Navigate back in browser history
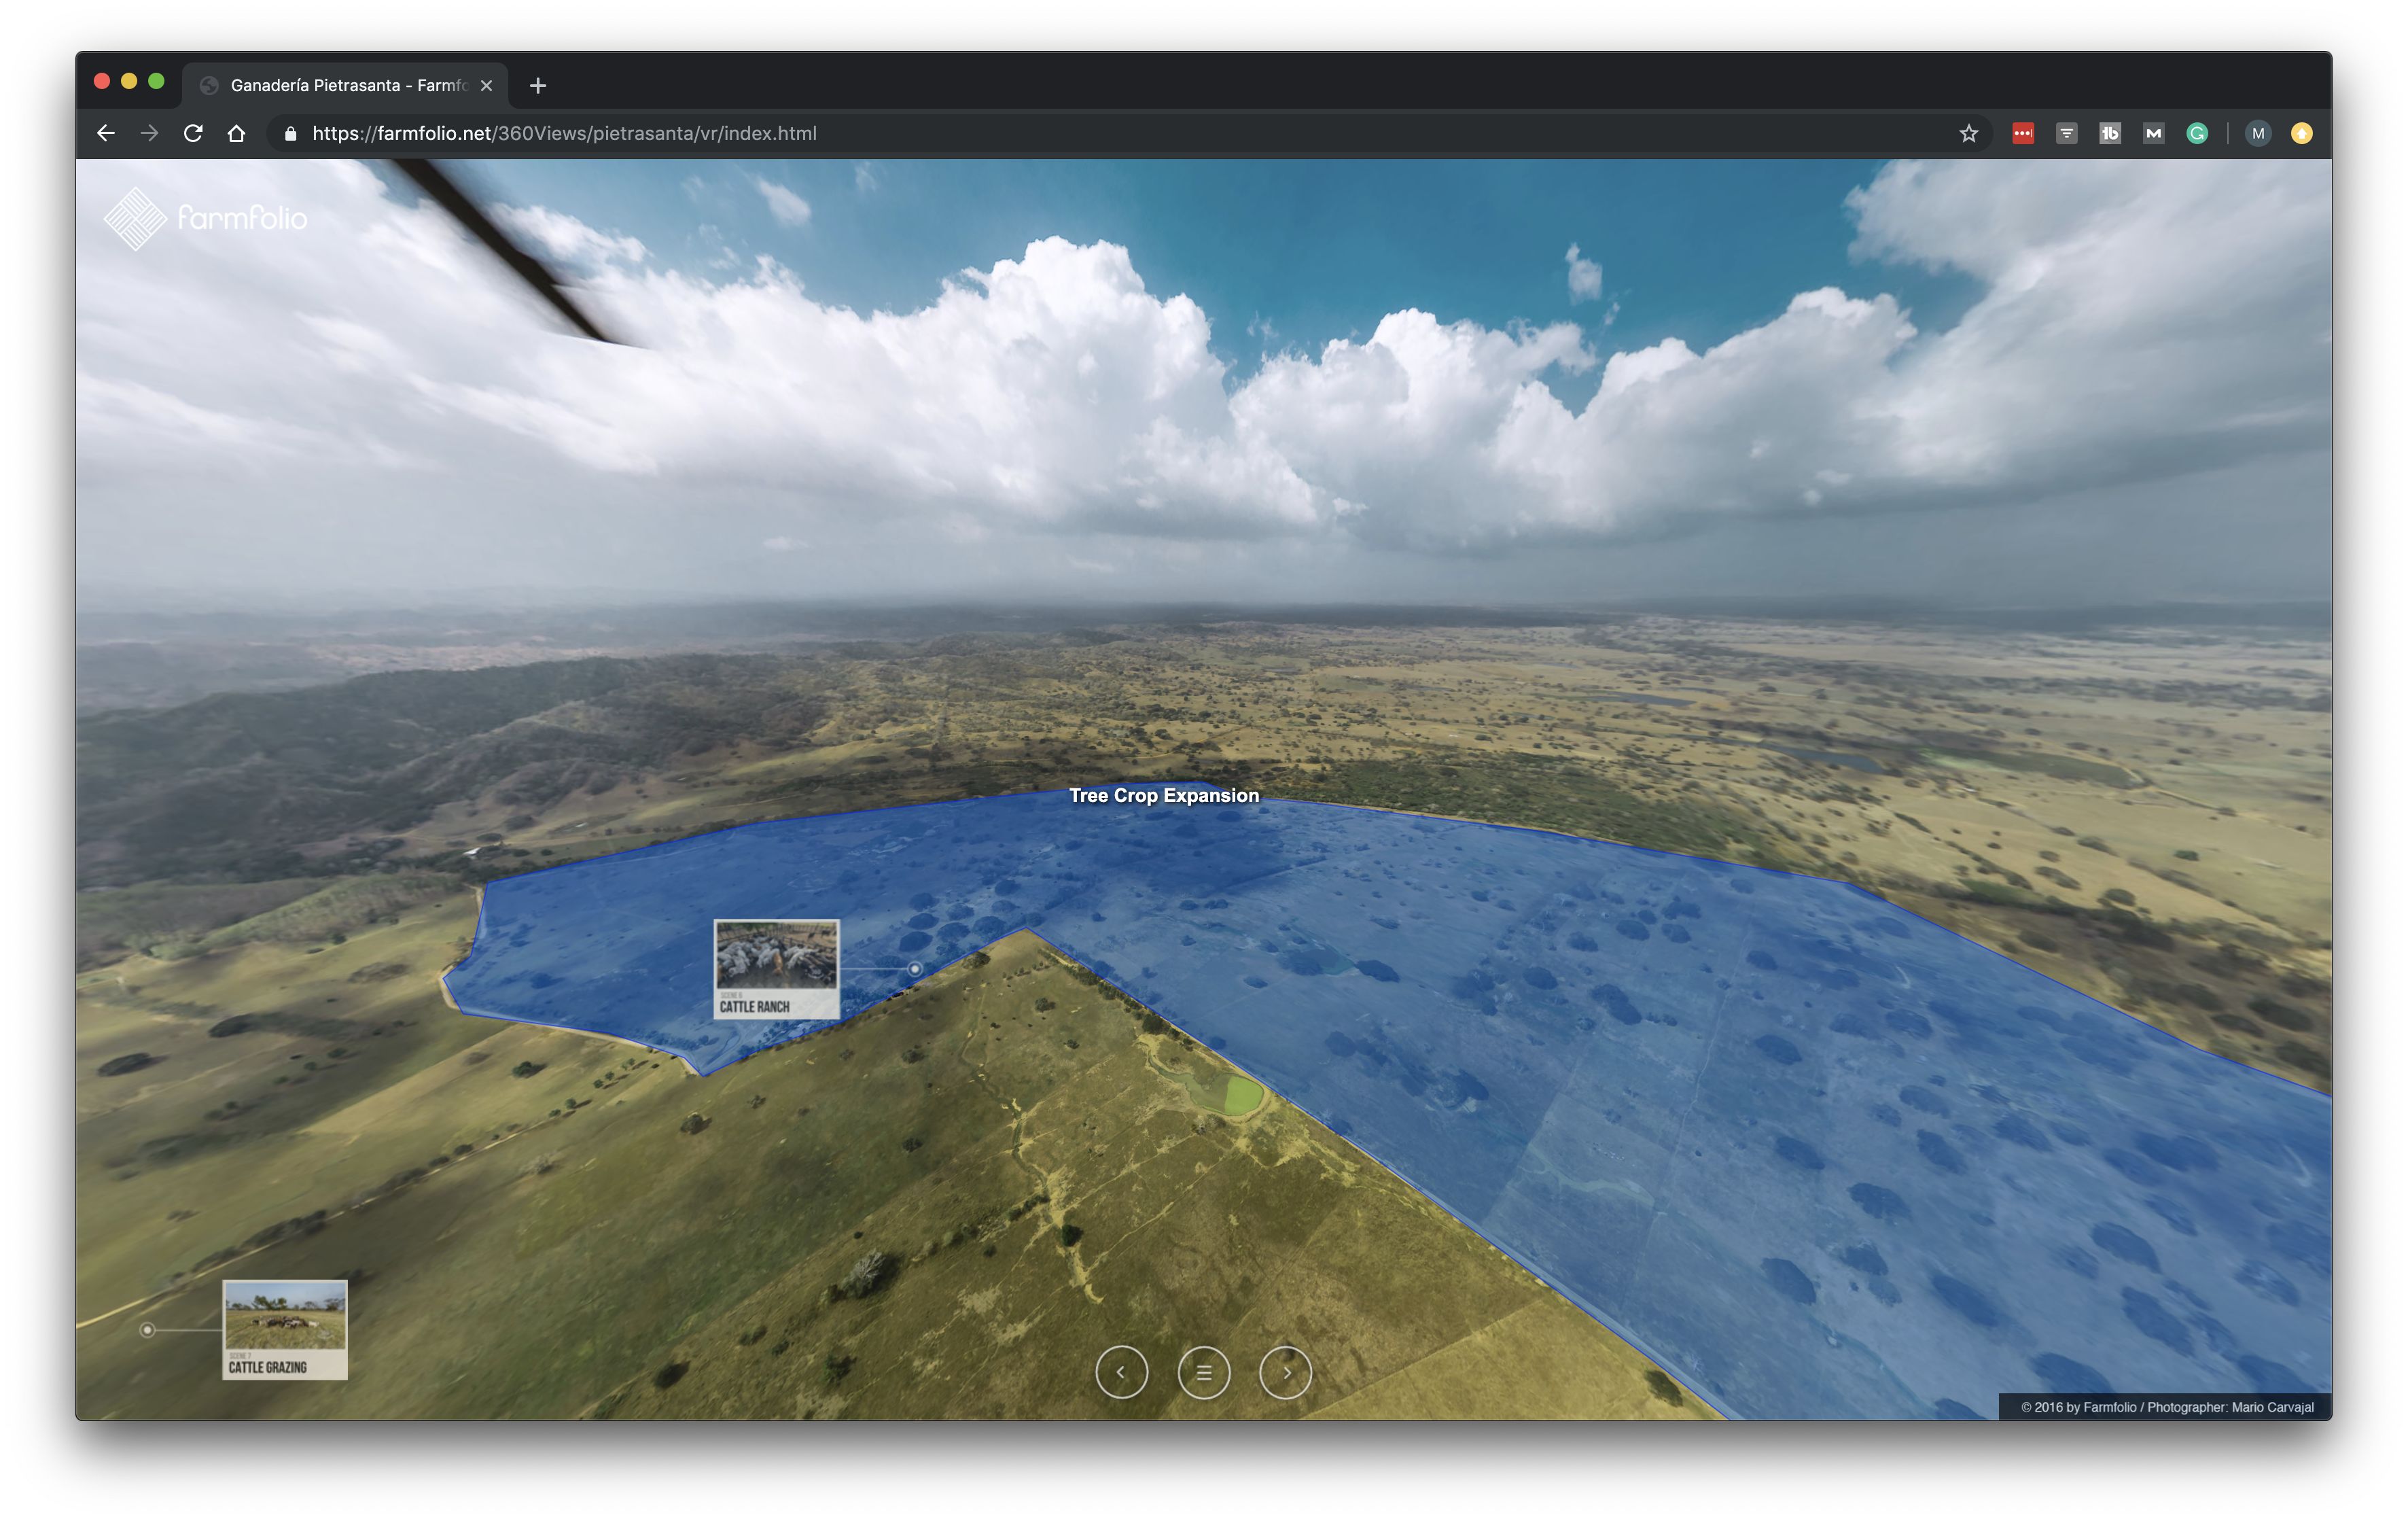2408x1521 pixels. pyautogui.click(x=106, y=133)
